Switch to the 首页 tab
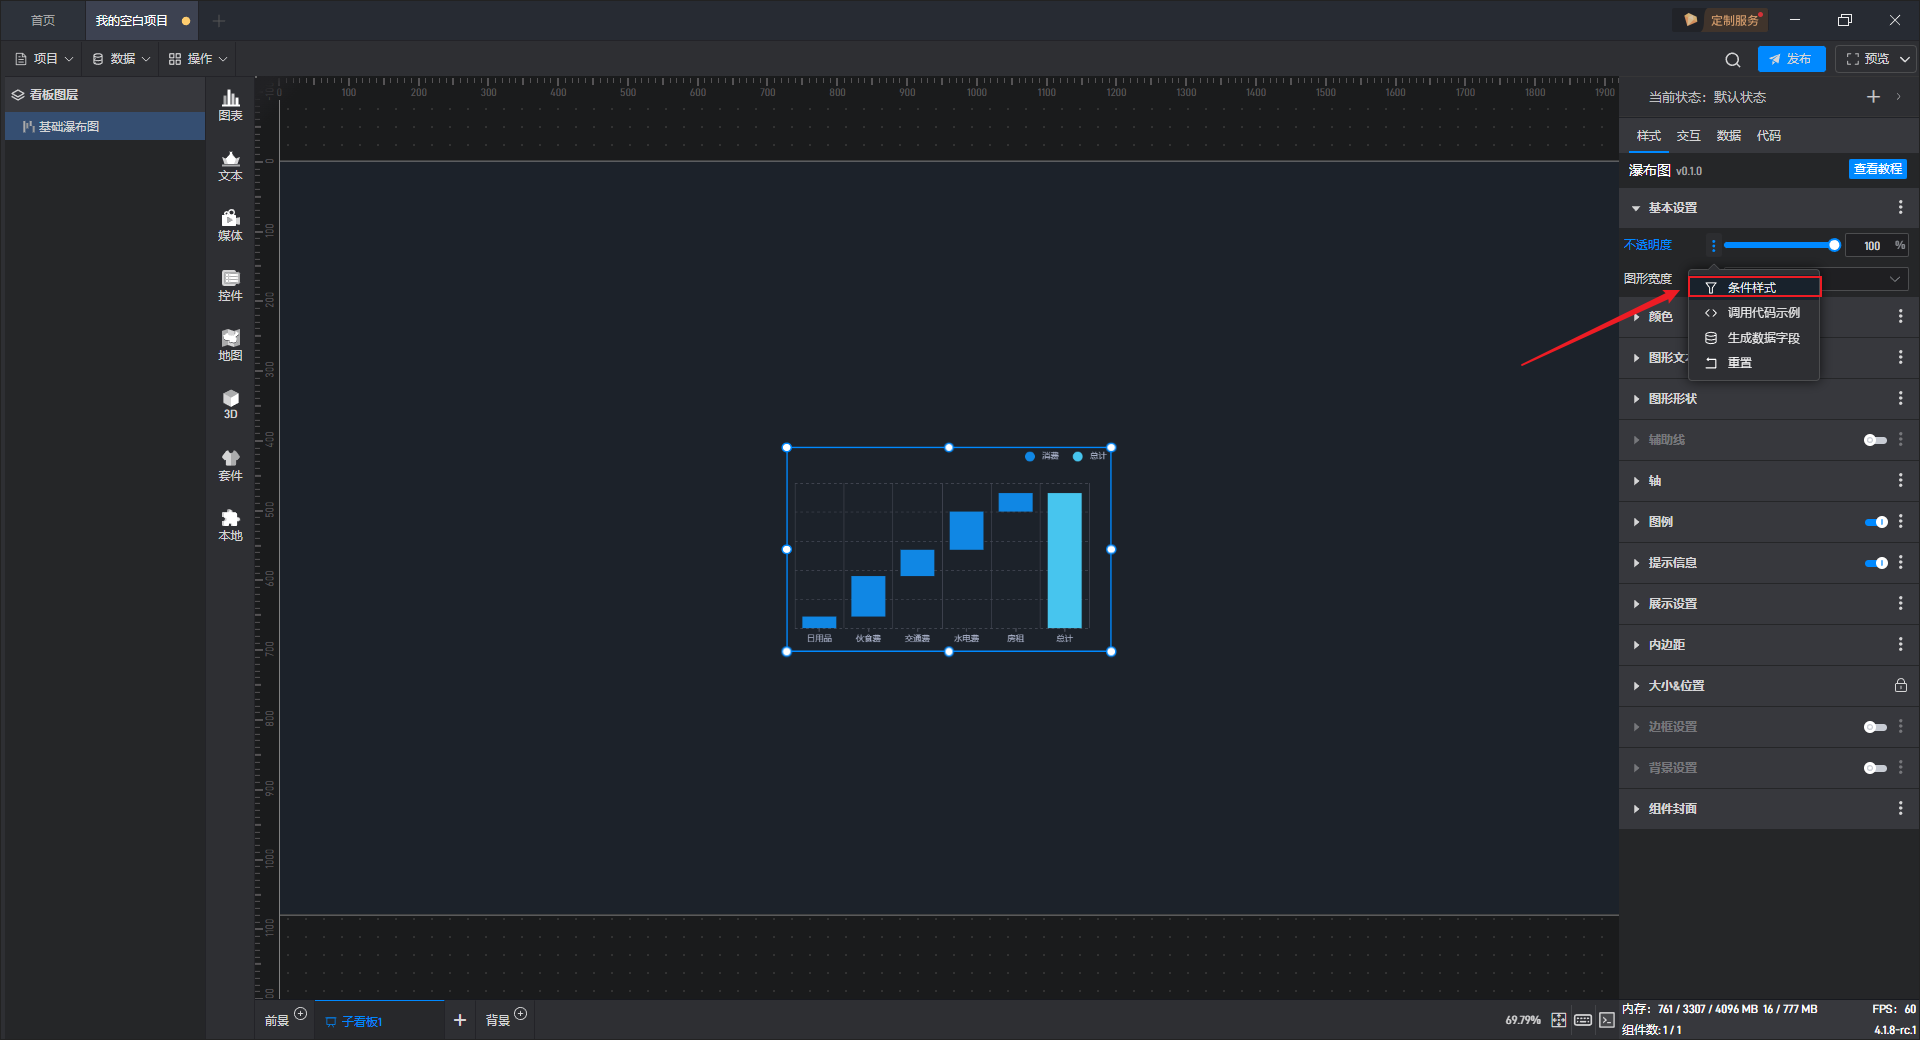 [43, 20]
